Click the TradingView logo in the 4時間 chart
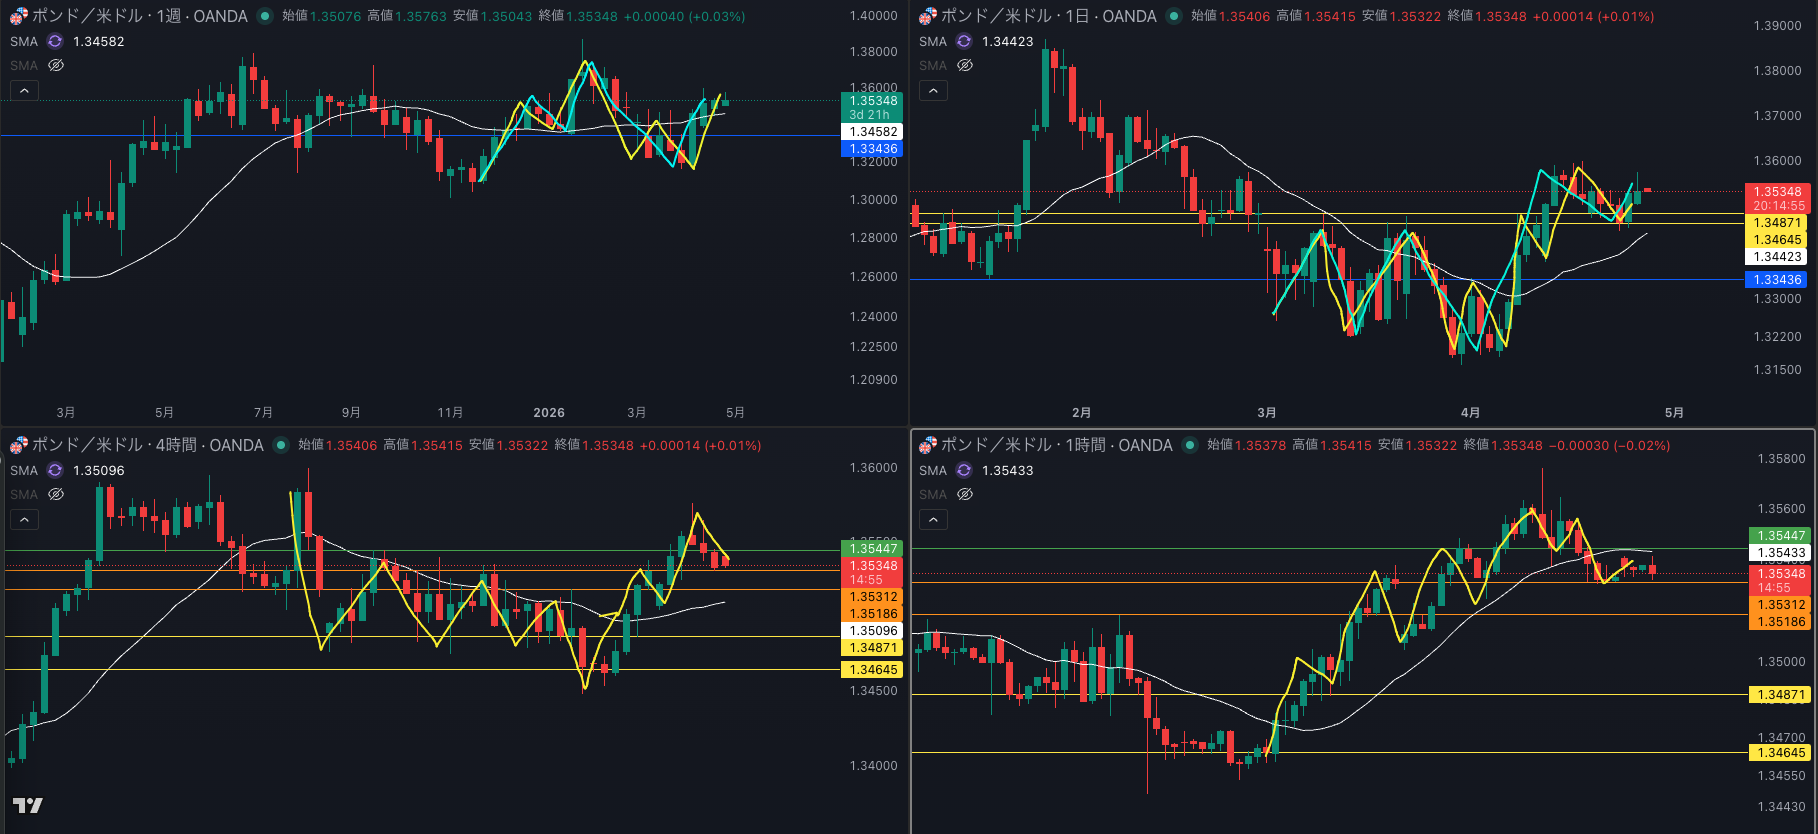1818x834 pixels. pyautogui.click(x=28, y=805)
